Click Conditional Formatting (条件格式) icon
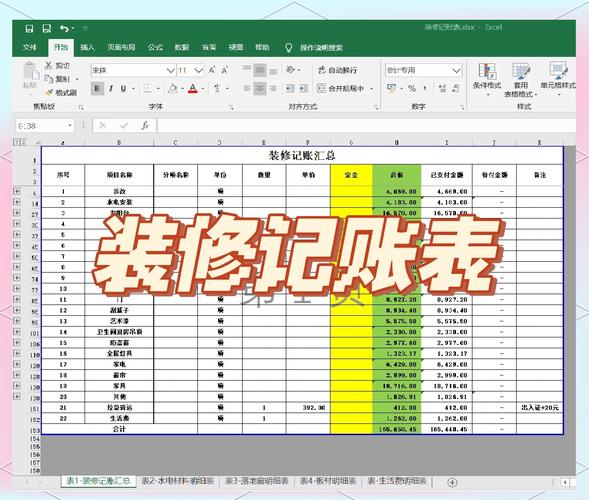 pos(487,71)
